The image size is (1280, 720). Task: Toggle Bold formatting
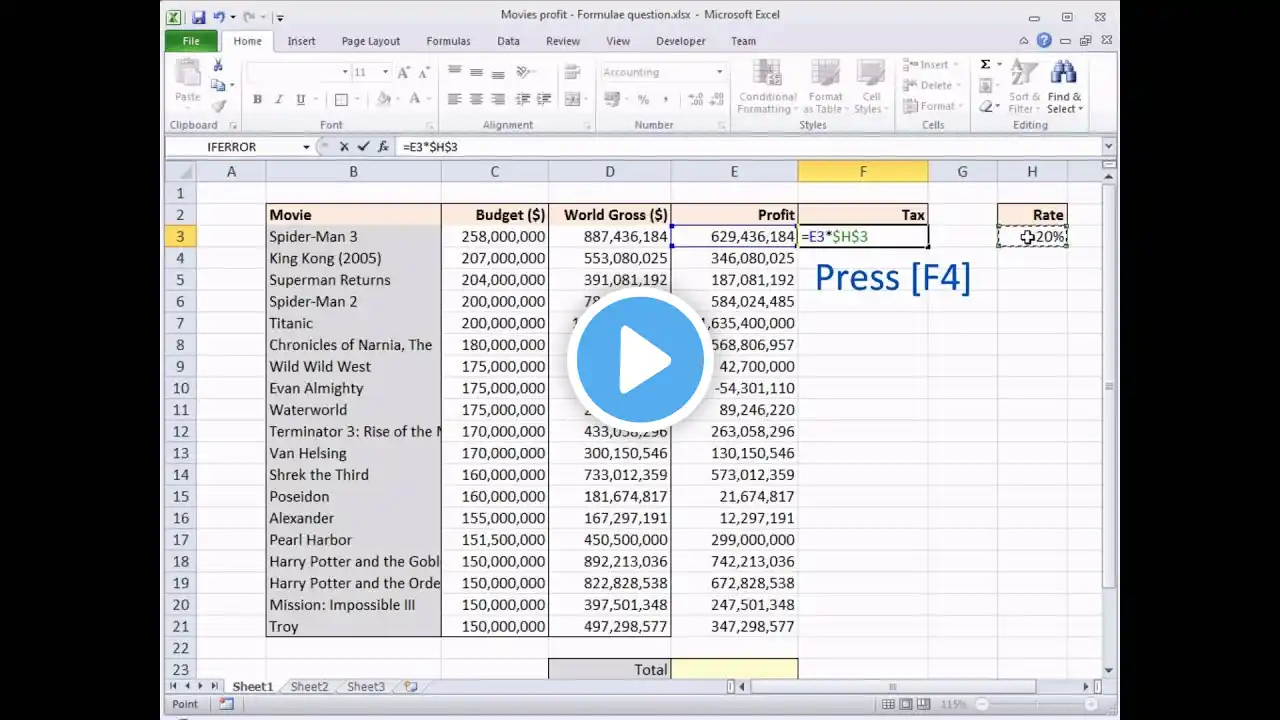(x=258, y=99)
